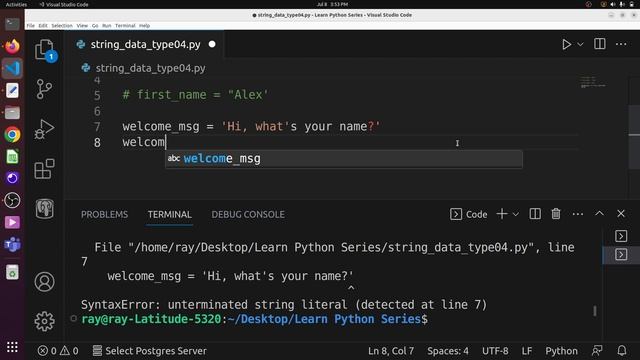This screenshot has height=360, width=640.
Task: Open the Extensions view
Action: click(44, 169)
